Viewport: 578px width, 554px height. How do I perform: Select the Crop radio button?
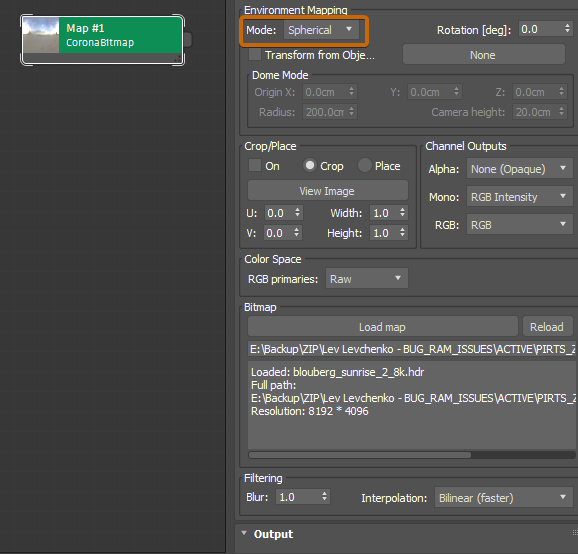(310, 165)
